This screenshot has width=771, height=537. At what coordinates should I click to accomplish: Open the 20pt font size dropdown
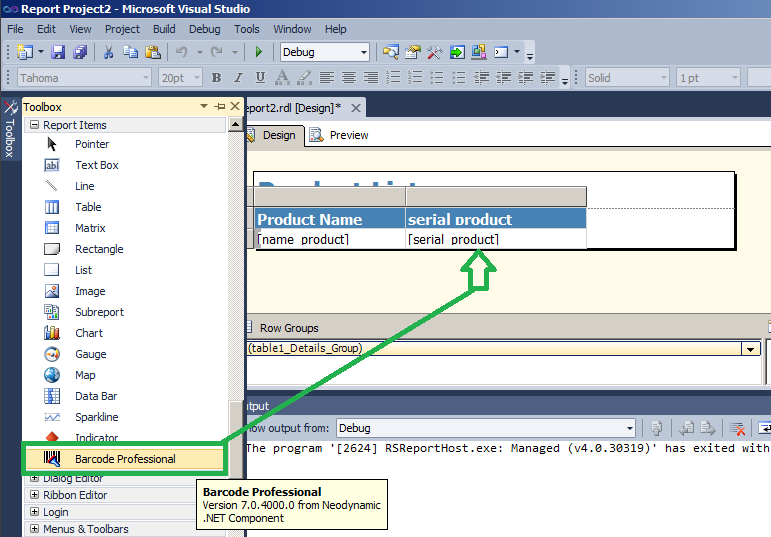point(197,78)
